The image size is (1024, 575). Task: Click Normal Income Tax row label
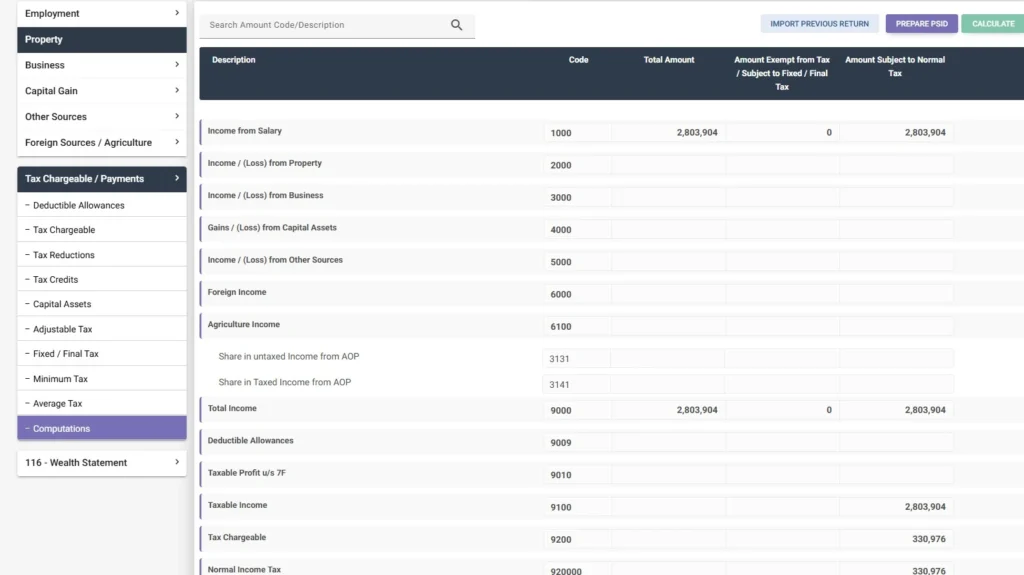click(244, 569)
